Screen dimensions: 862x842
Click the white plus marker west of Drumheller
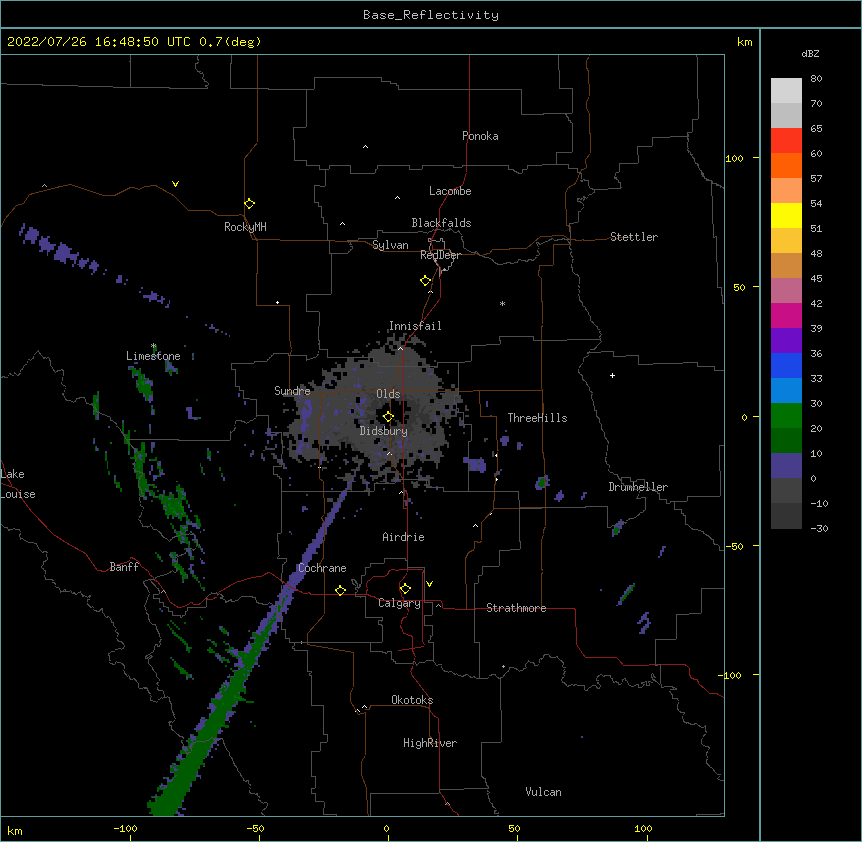(x=612, y=375)
